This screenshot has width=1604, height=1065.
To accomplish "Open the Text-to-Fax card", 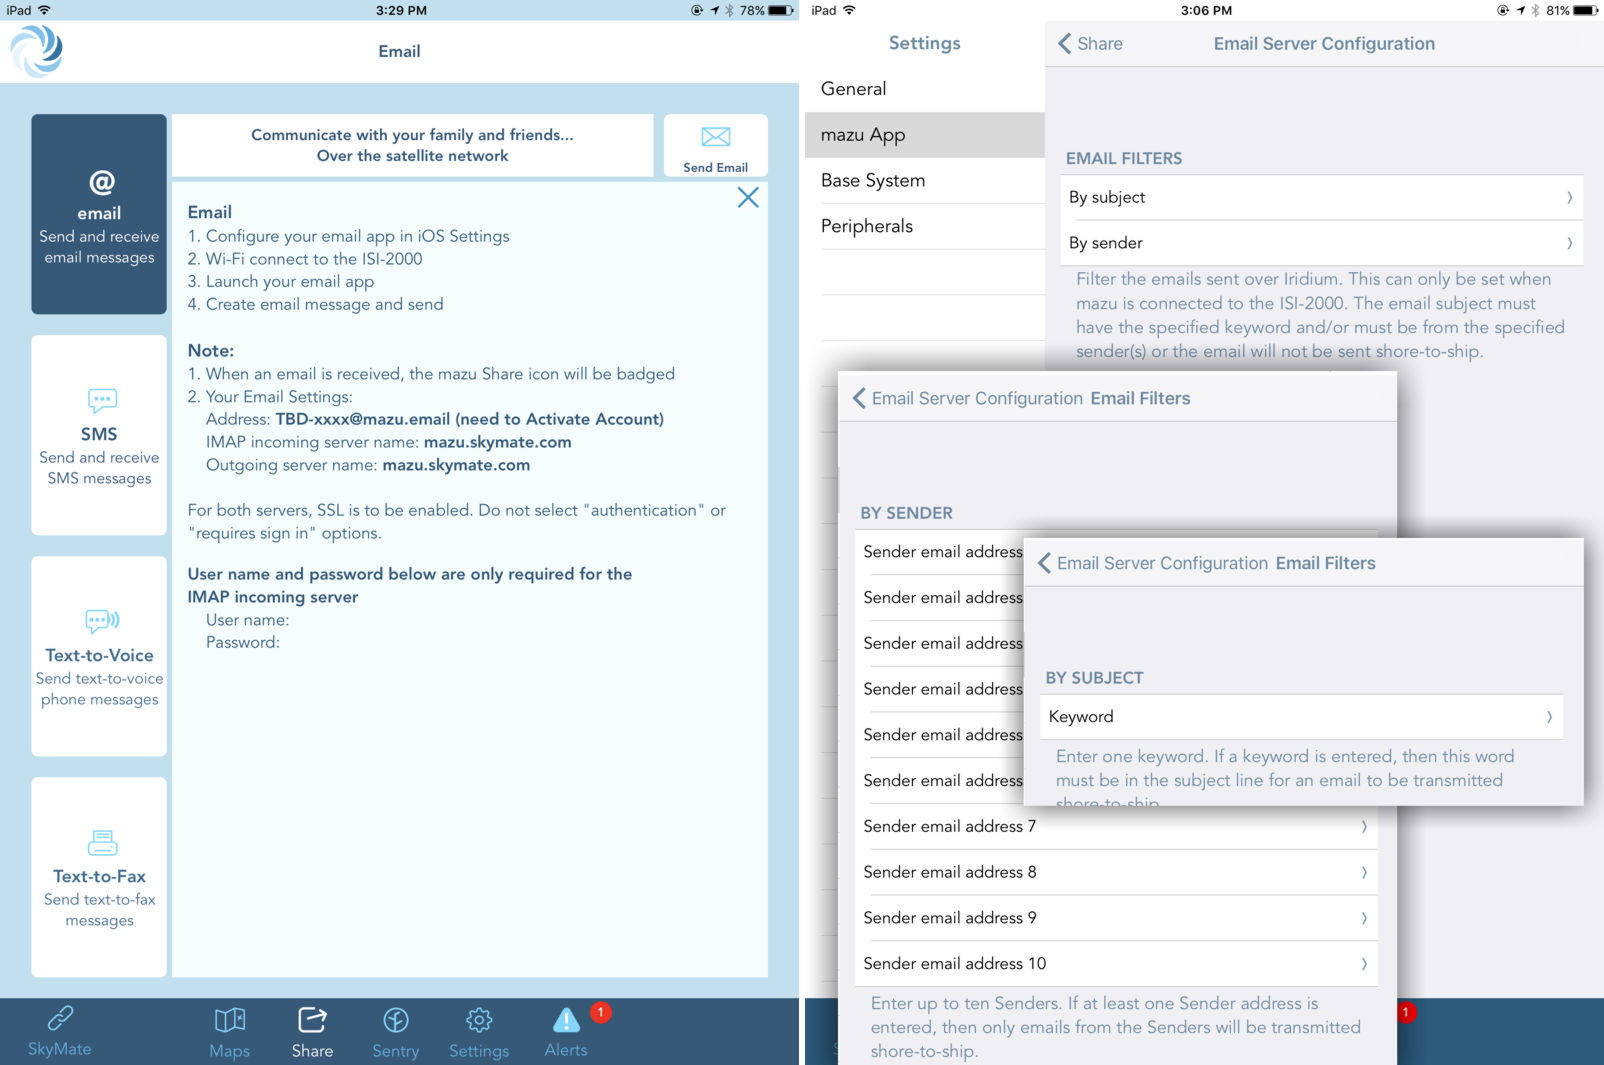I will click(99, 877).
